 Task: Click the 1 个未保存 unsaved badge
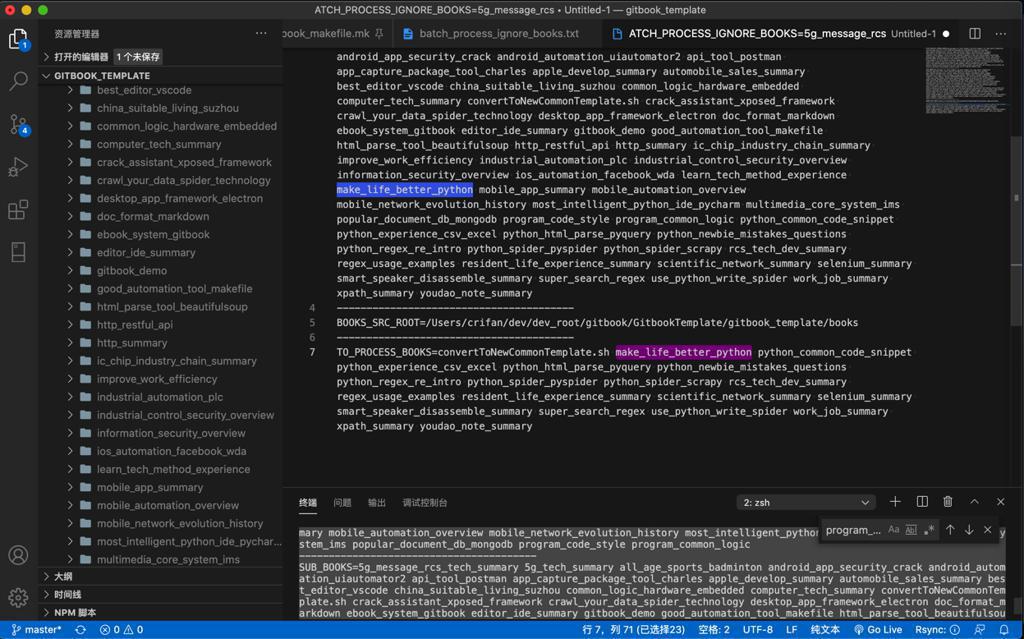coord(138,57)
